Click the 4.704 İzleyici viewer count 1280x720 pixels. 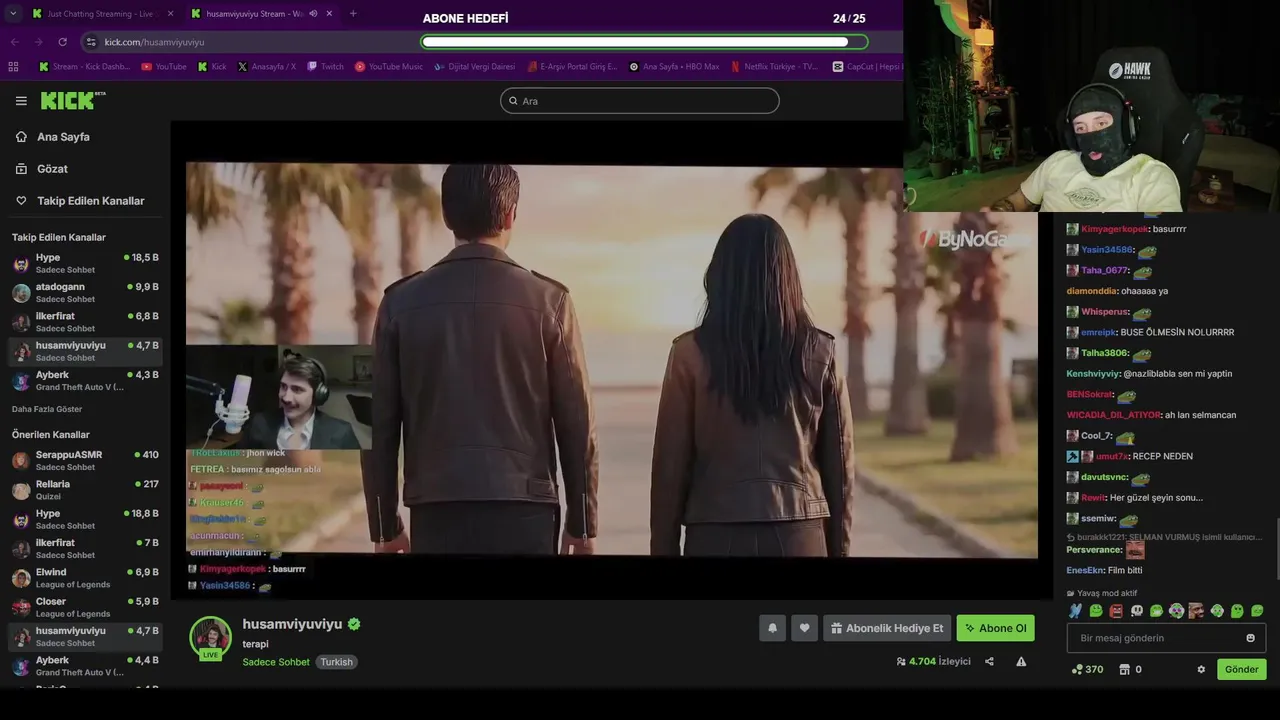point(933,661)
